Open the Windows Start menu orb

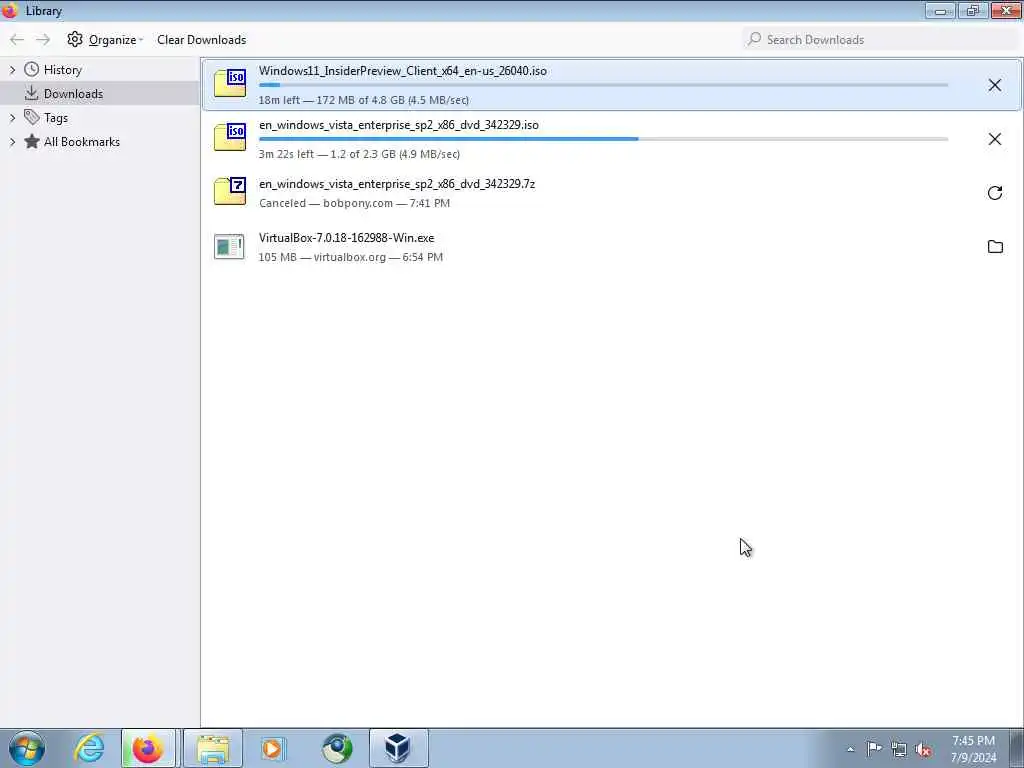27,748
